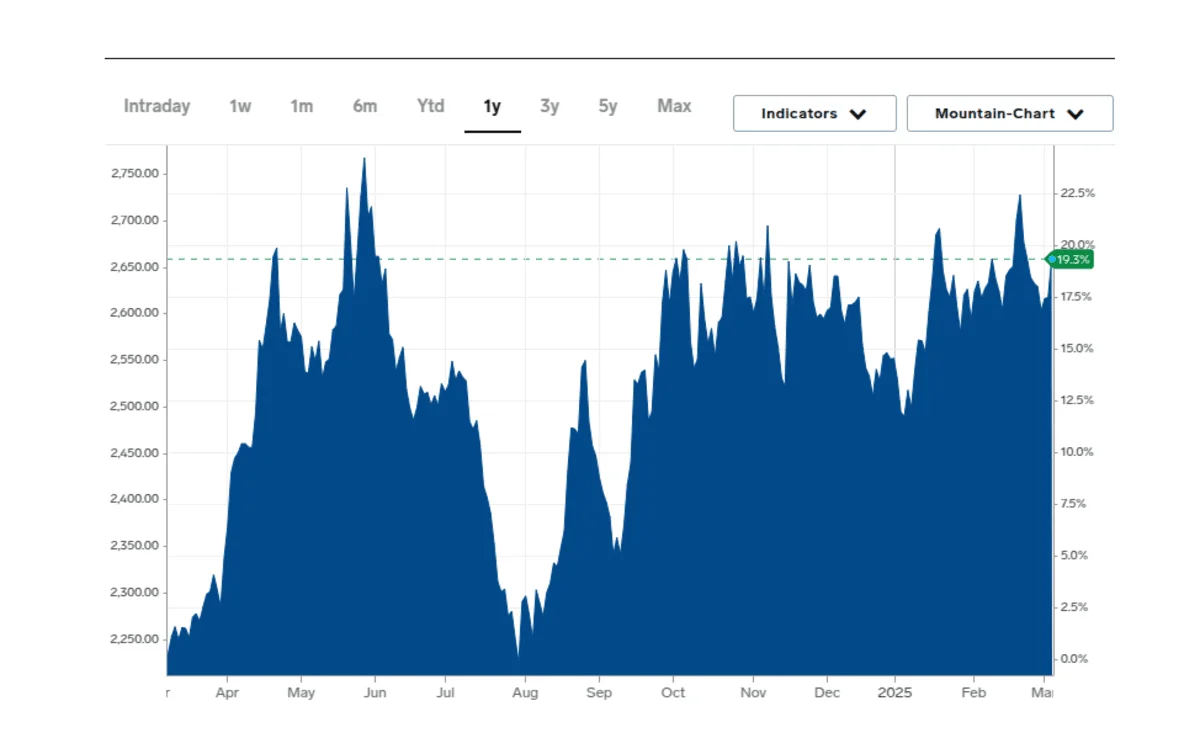Image resolution: width=1200 pixels, height=754 pixels.
Task: Click the 2025 label on the x-axis
Action: click(895, 693)
